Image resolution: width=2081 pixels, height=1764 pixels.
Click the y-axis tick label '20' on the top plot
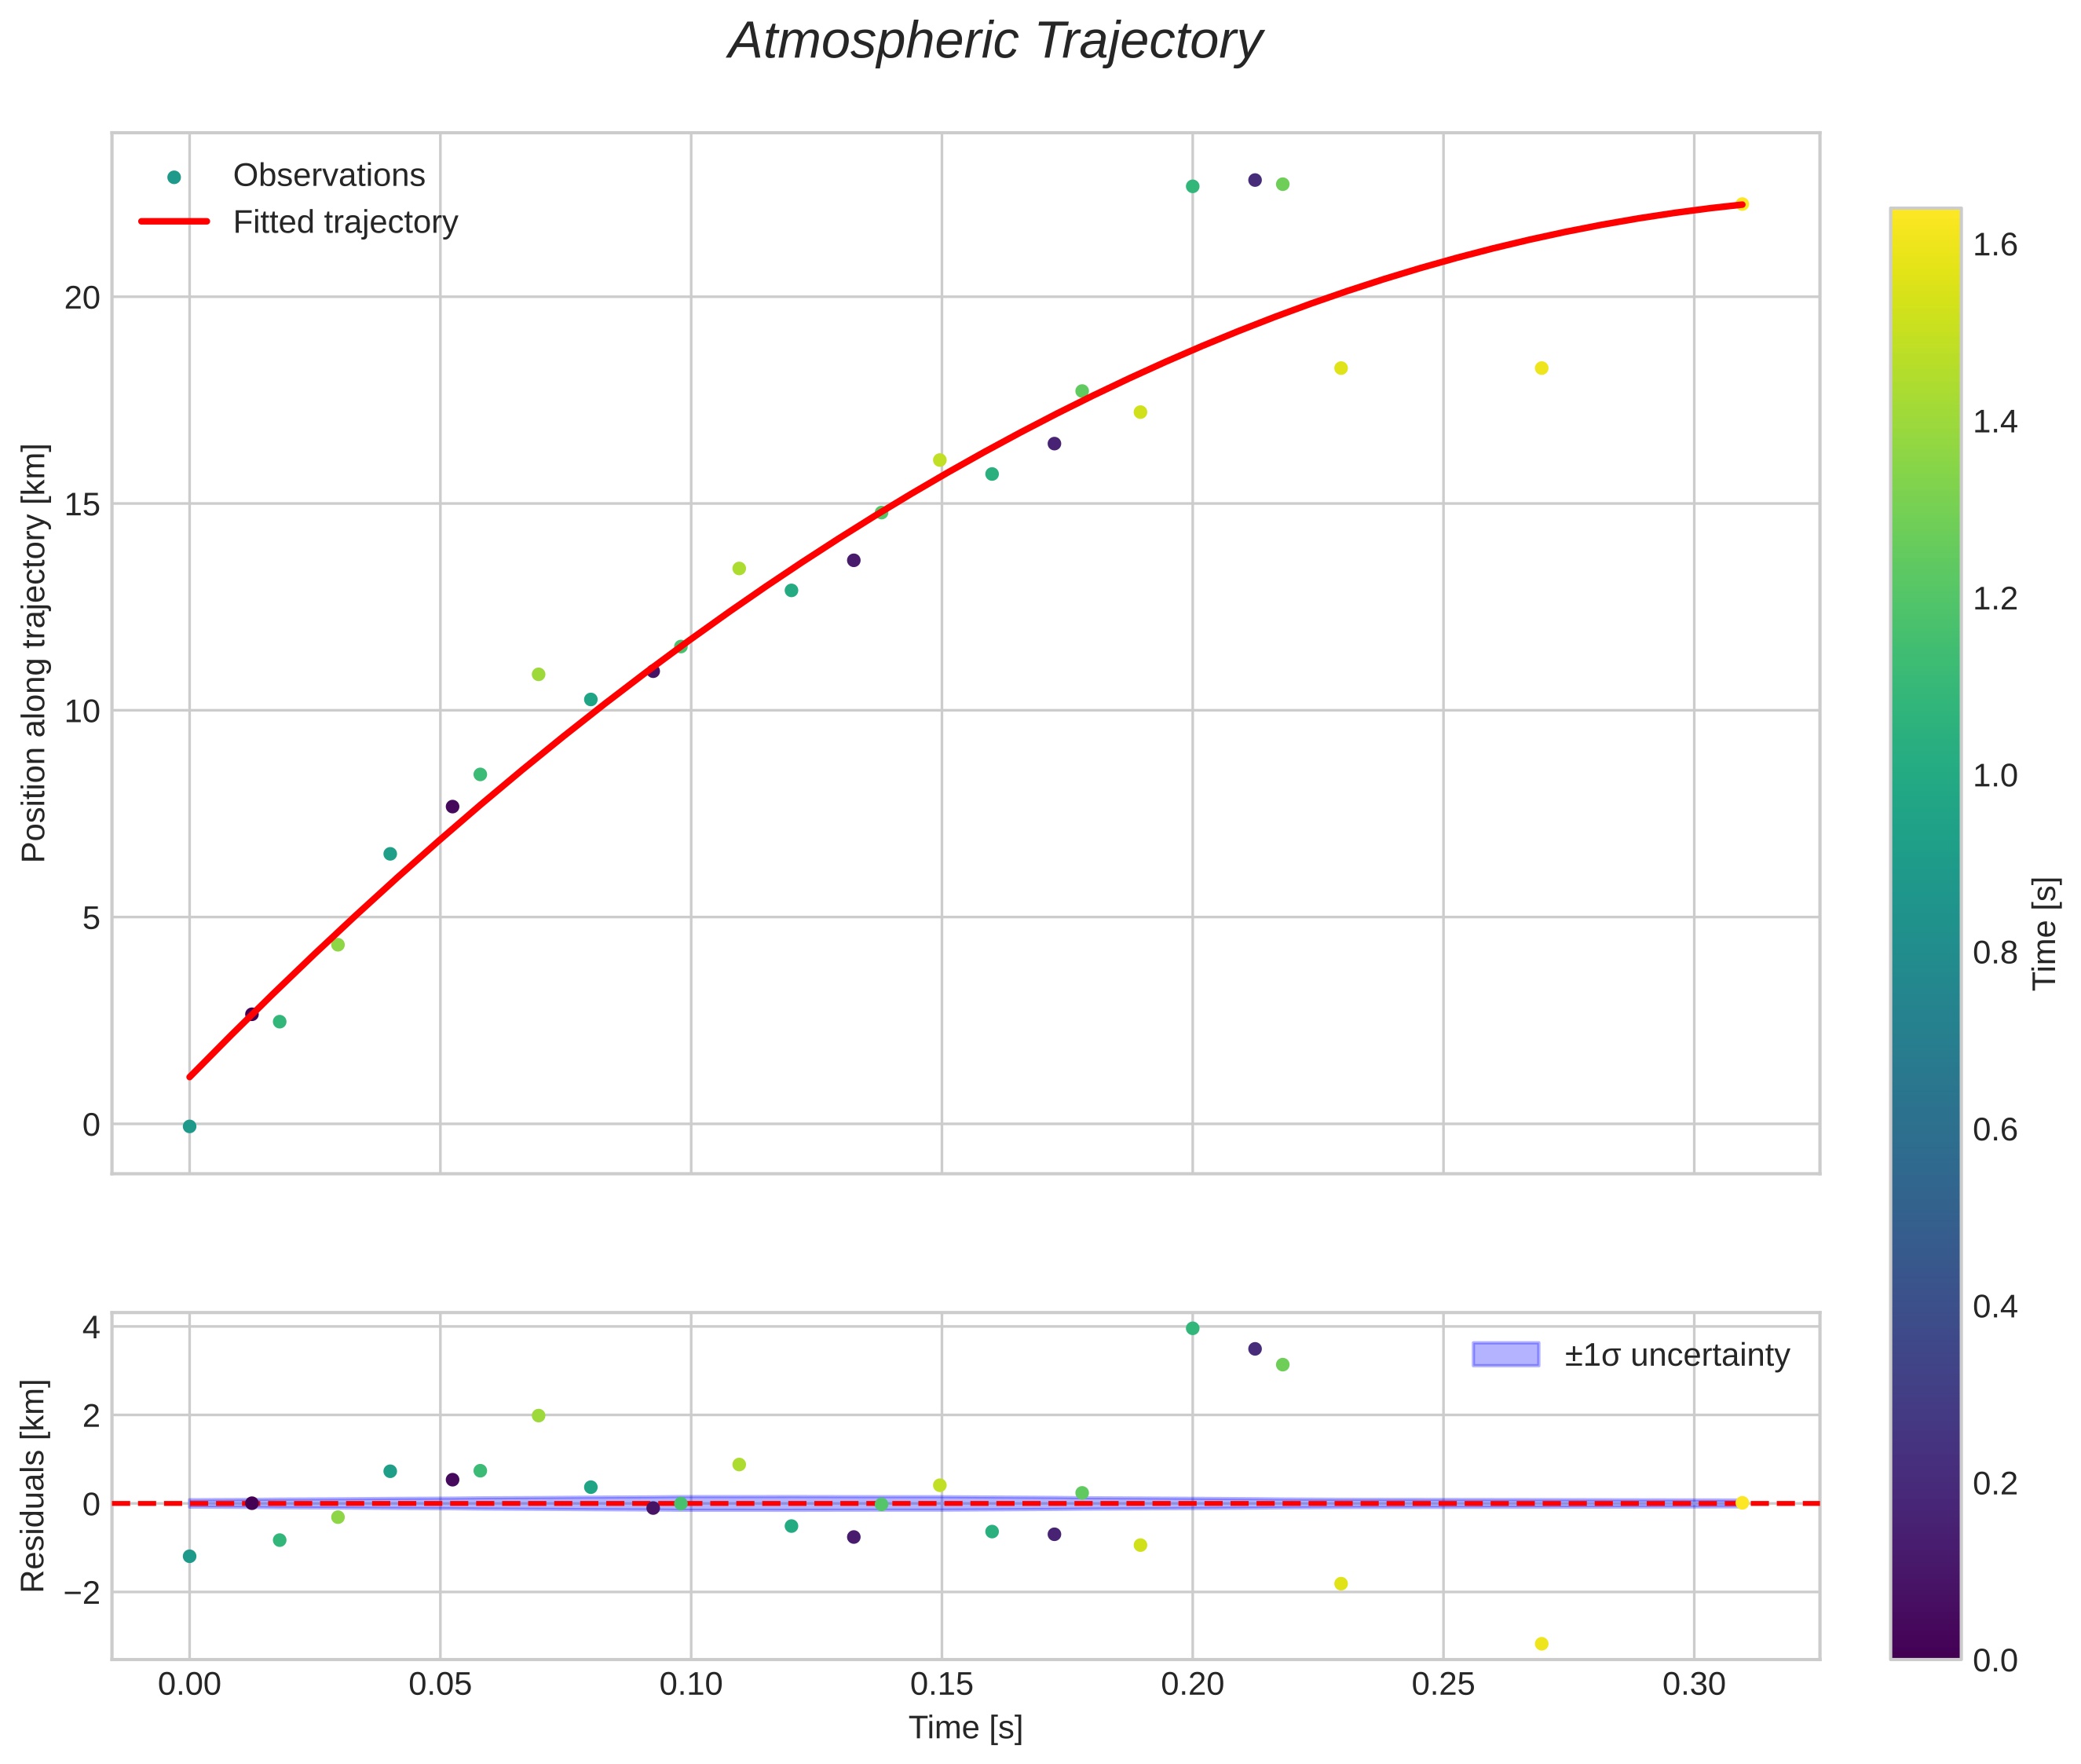[83, 298]
